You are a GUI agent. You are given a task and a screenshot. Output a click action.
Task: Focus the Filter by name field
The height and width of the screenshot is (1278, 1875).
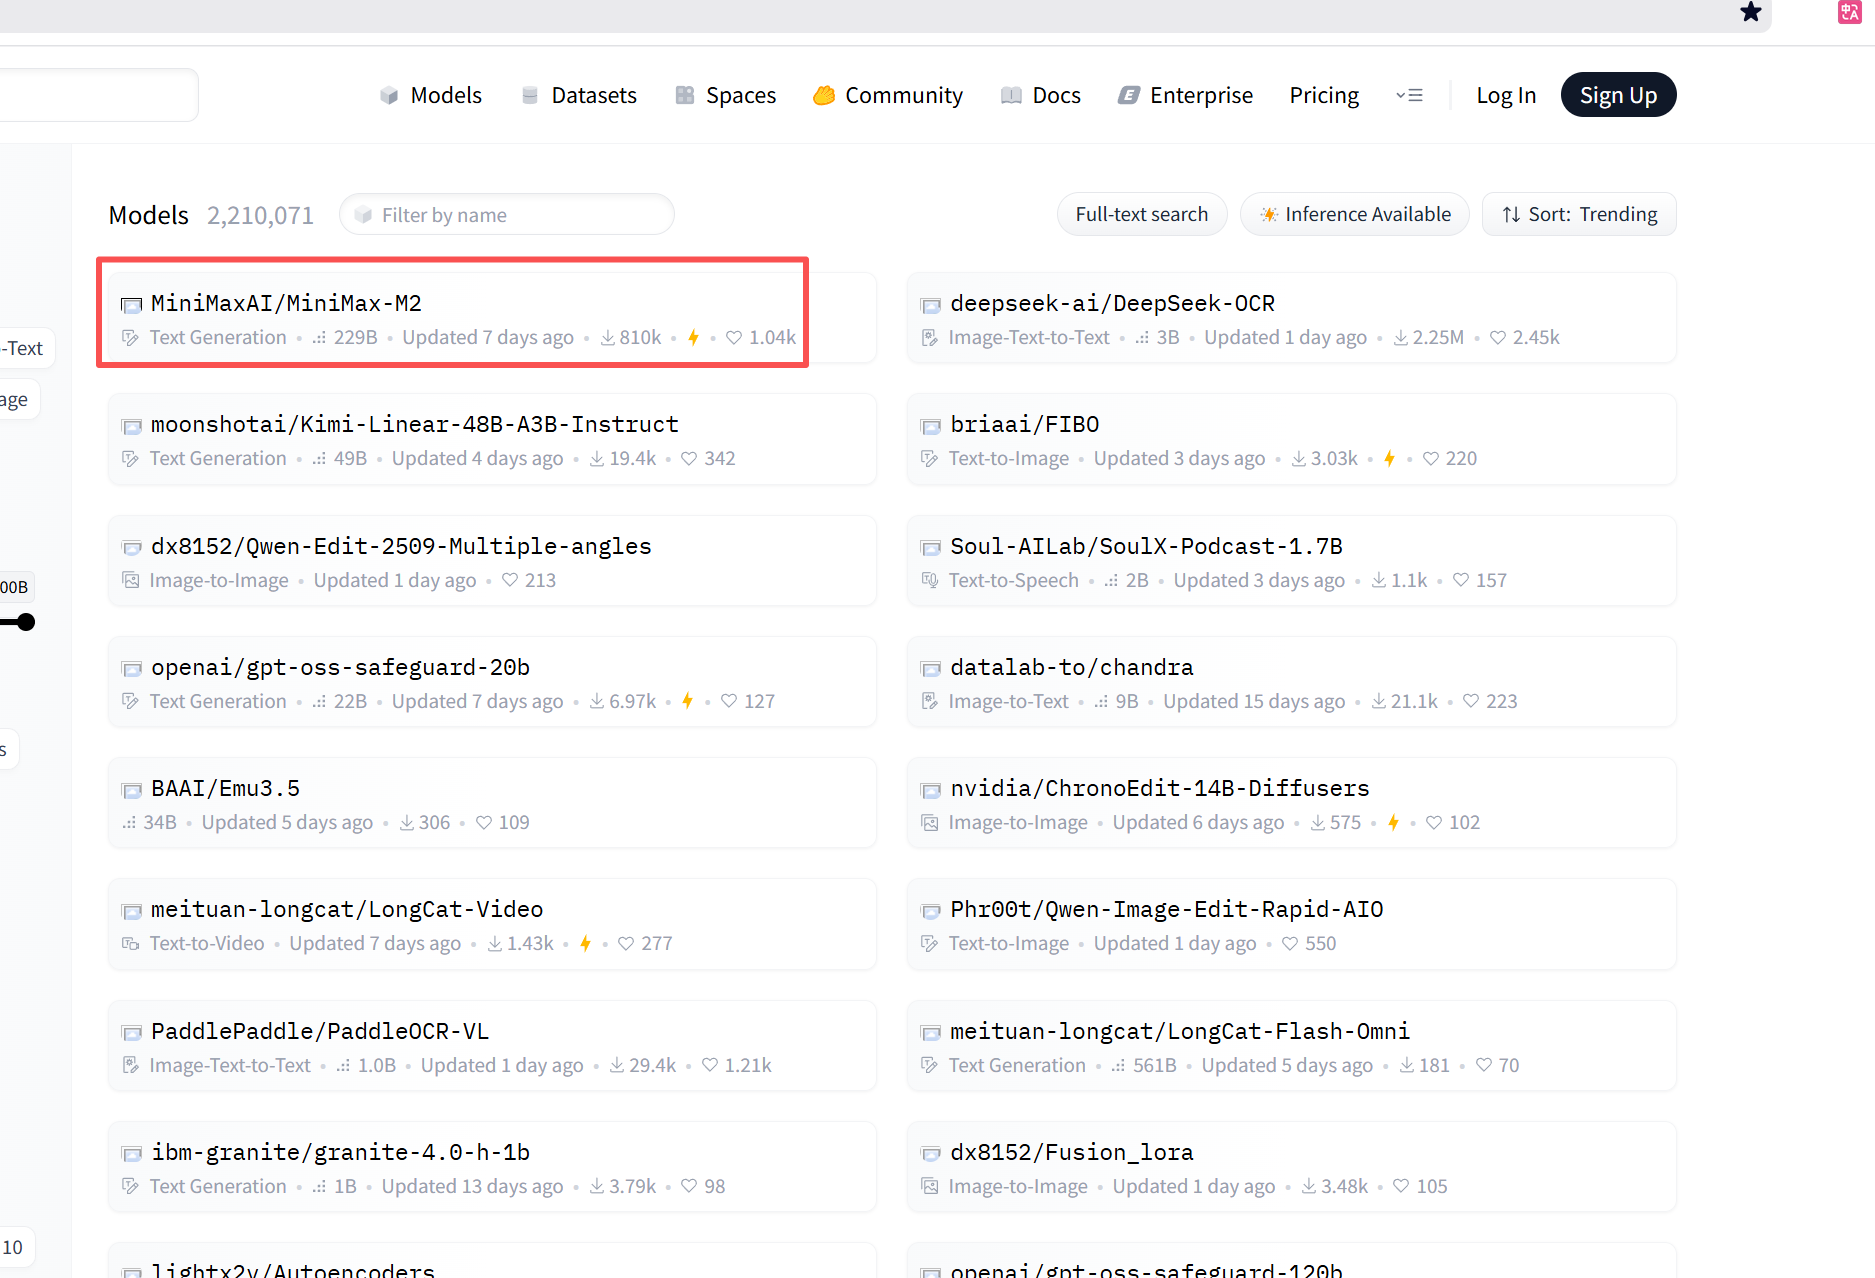(507, 215)
